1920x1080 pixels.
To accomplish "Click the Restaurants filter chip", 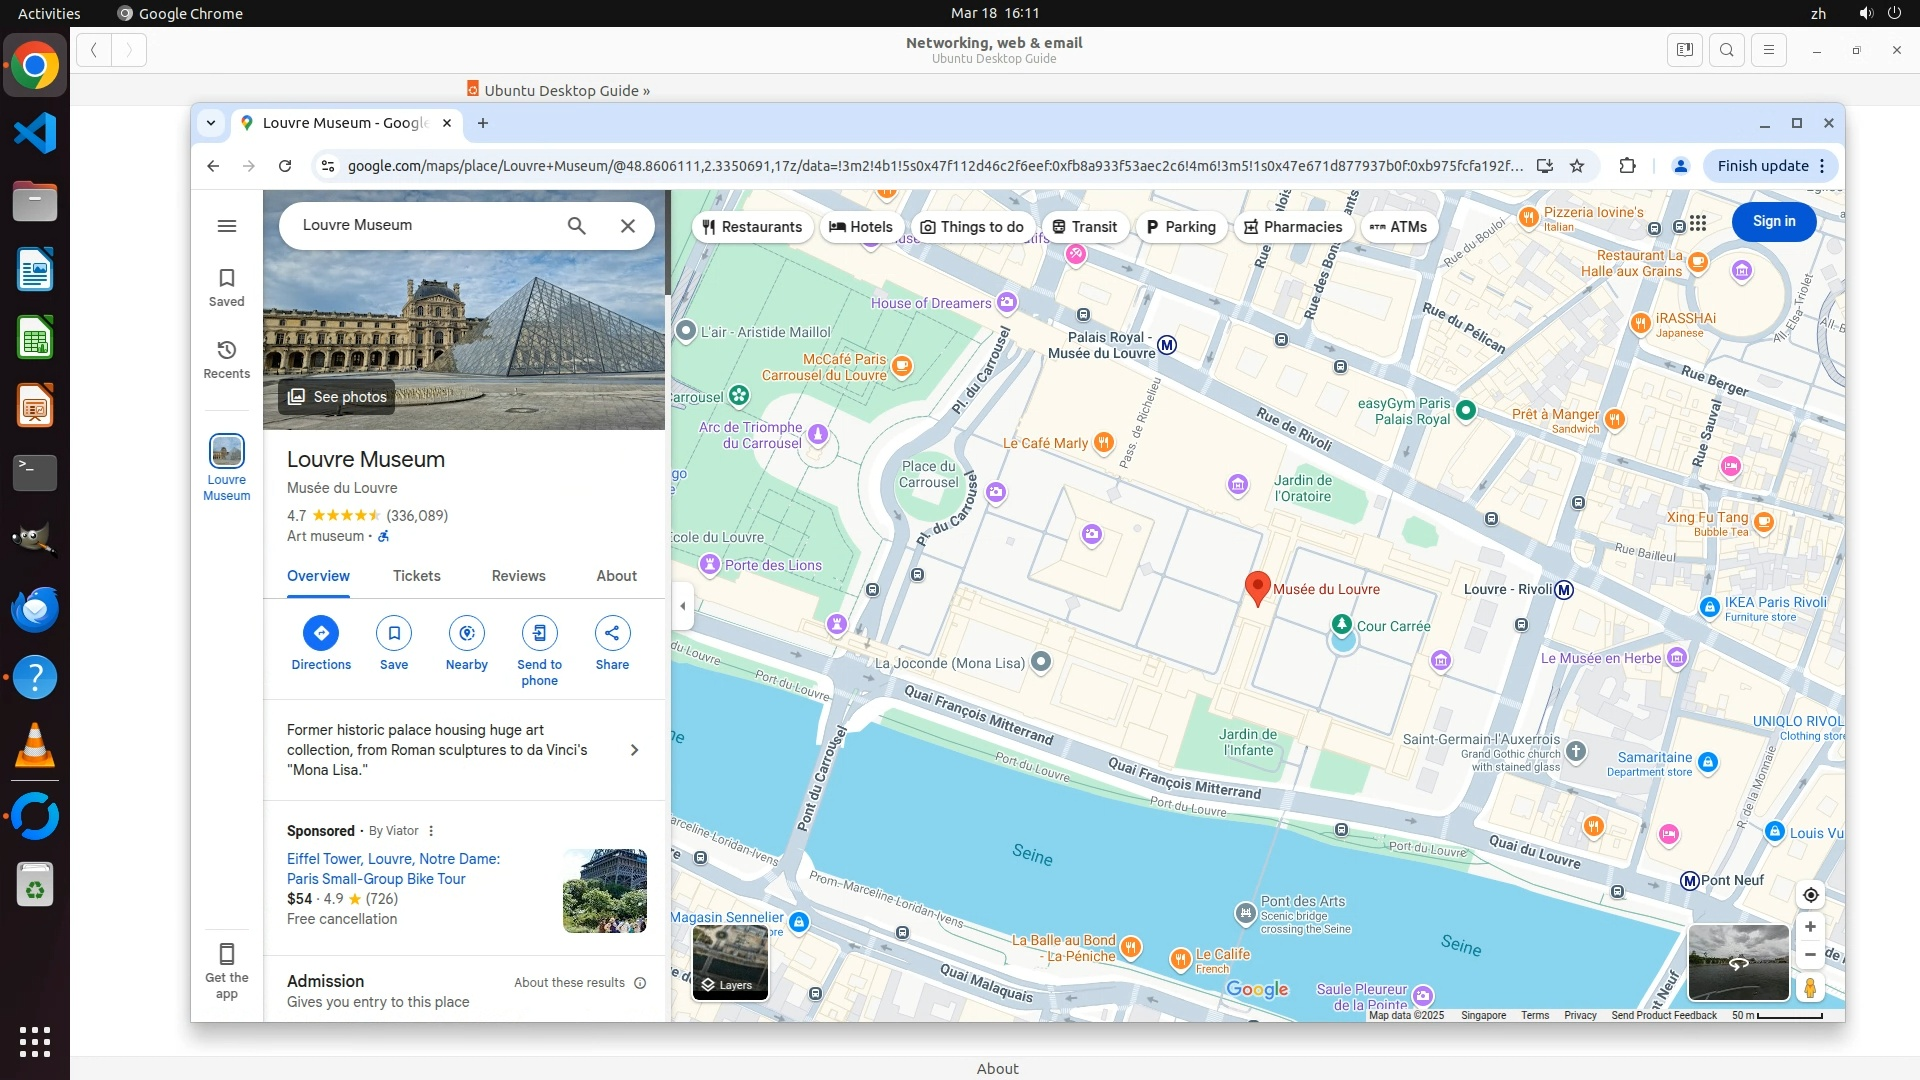I will coord(752,227).
